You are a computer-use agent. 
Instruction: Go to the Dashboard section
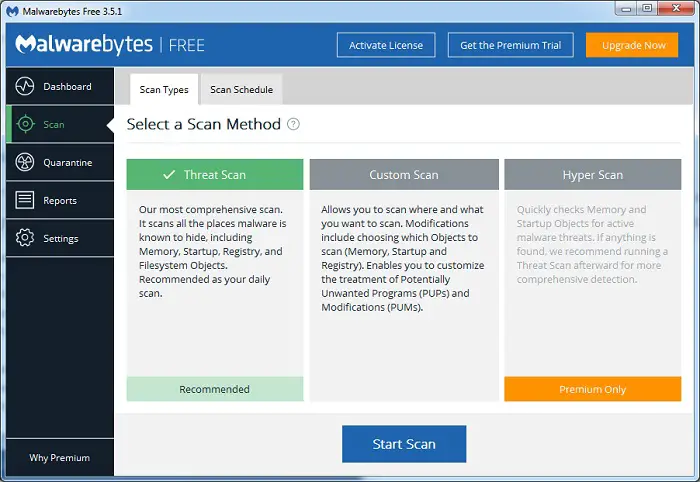[x=60, y=86]
